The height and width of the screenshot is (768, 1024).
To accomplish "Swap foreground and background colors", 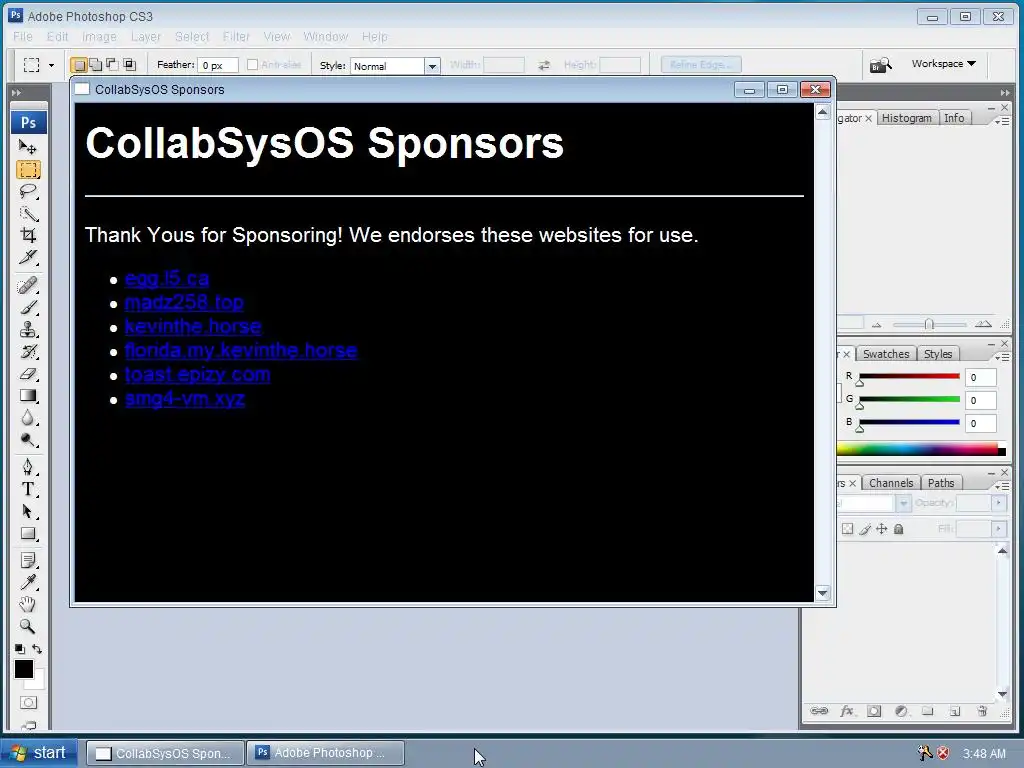I will tap(37, 648).
